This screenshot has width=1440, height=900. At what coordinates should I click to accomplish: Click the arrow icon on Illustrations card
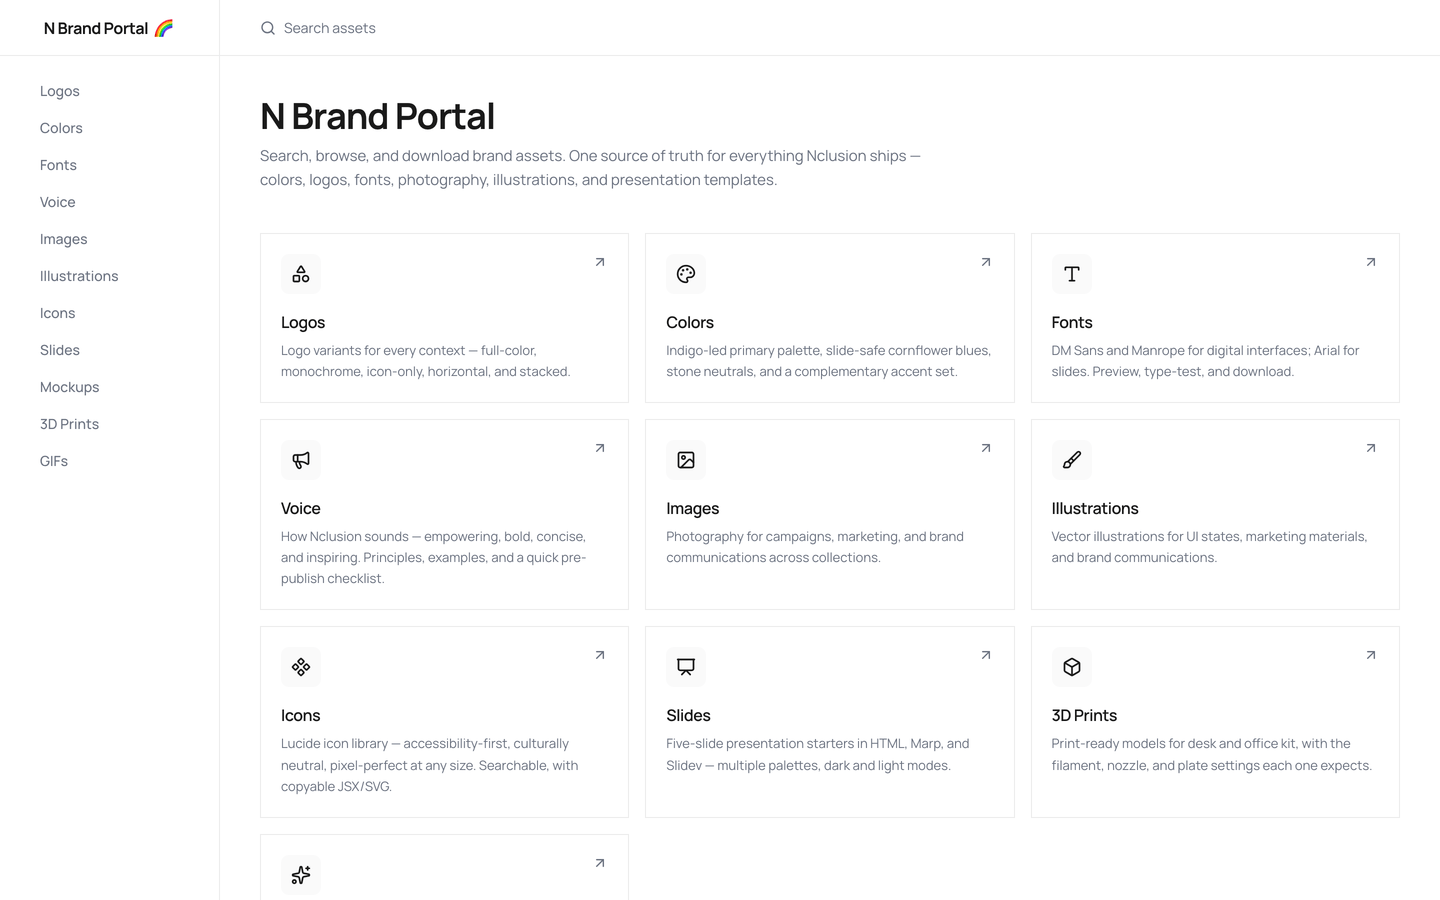tap(1371, 448)
